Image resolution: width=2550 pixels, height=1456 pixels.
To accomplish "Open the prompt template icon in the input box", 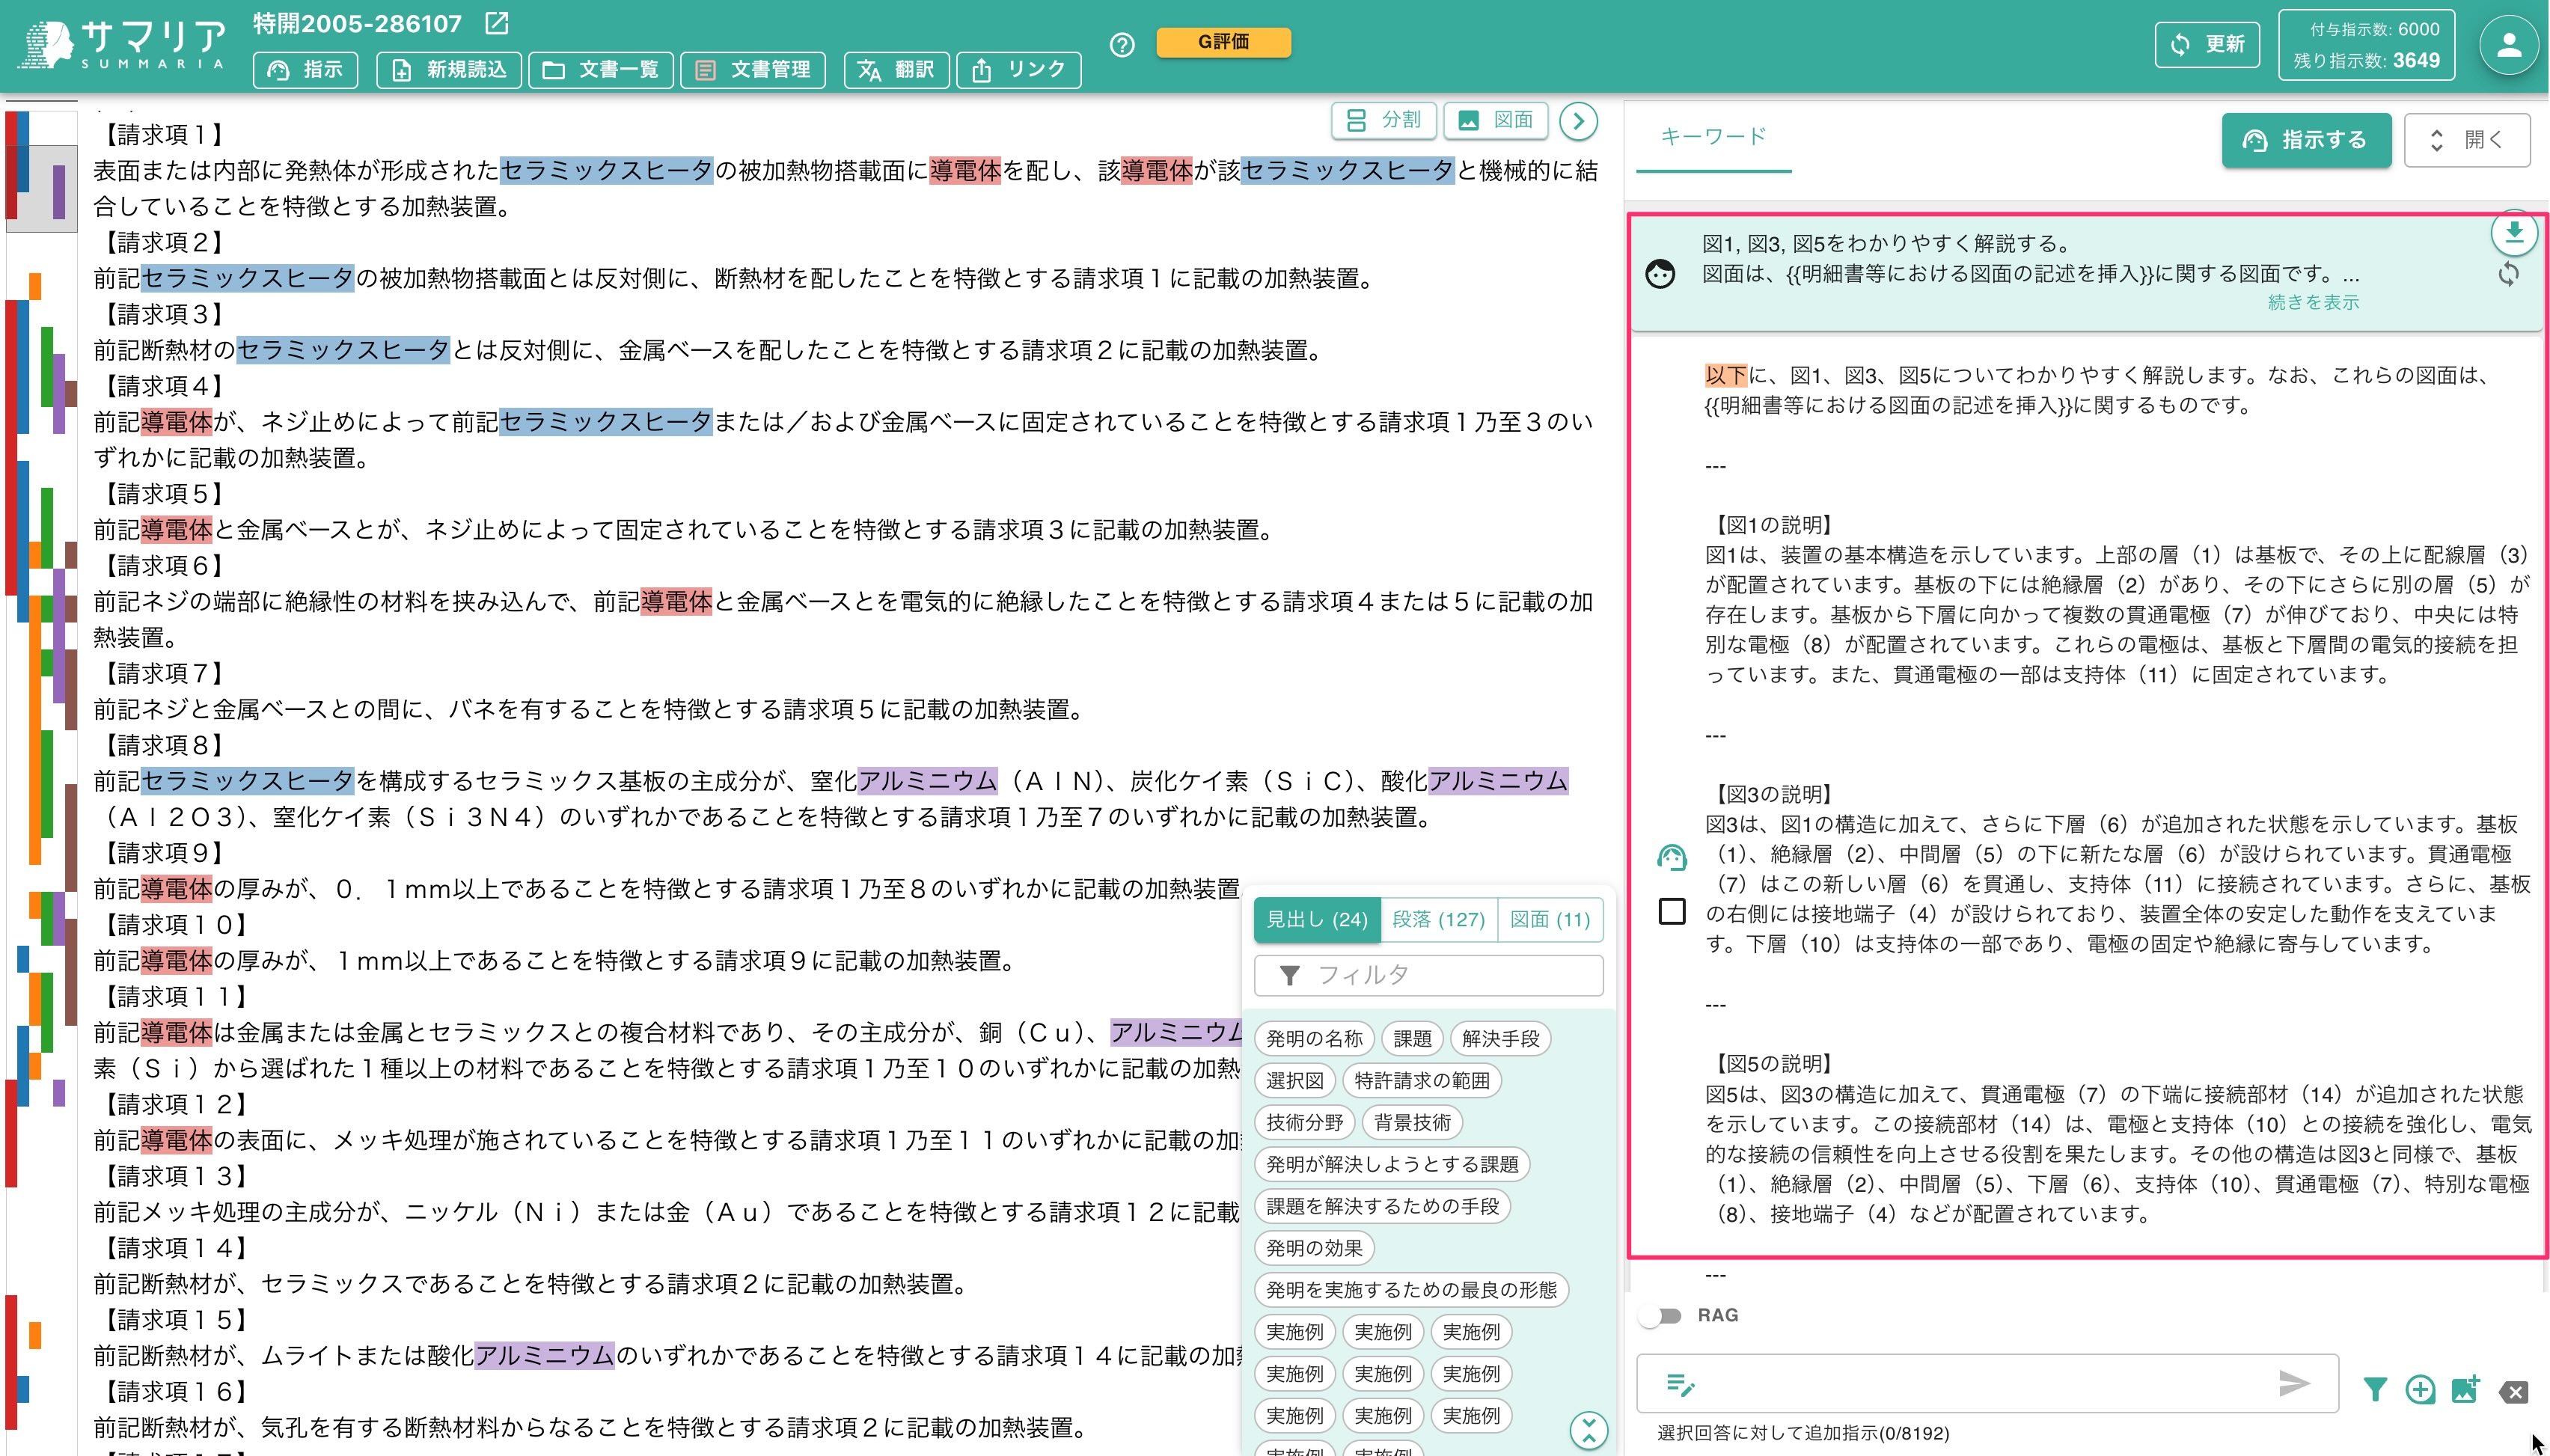I will tap(1680, 1384).
